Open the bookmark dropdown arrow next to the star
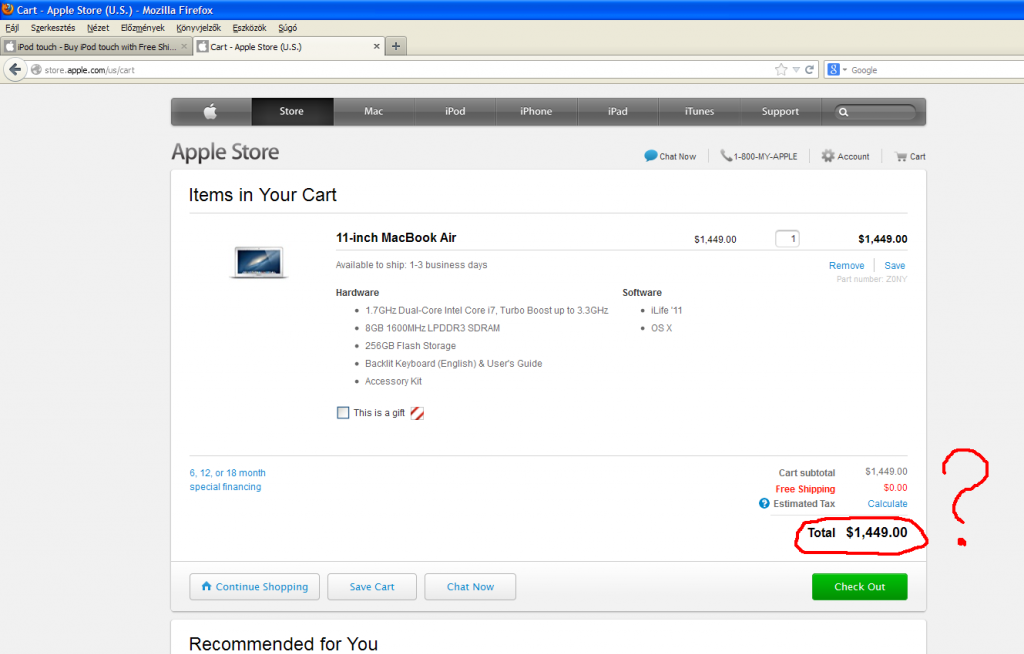1024x654 pixels. click(x=796, y=70)
